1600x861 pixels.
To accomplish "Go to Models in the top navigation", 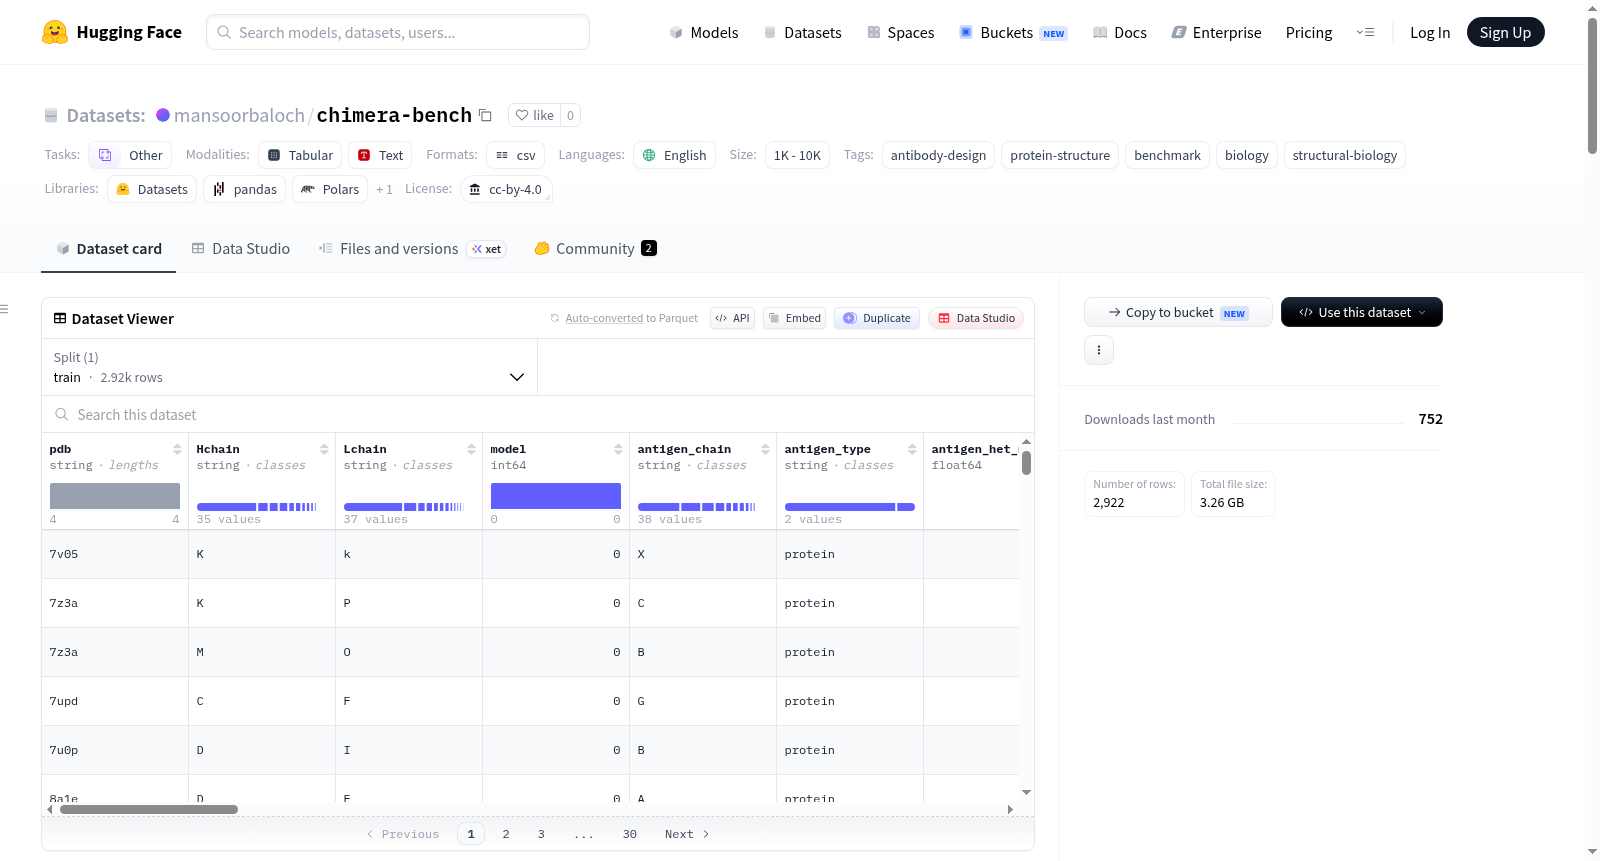I will coord(703,32).
